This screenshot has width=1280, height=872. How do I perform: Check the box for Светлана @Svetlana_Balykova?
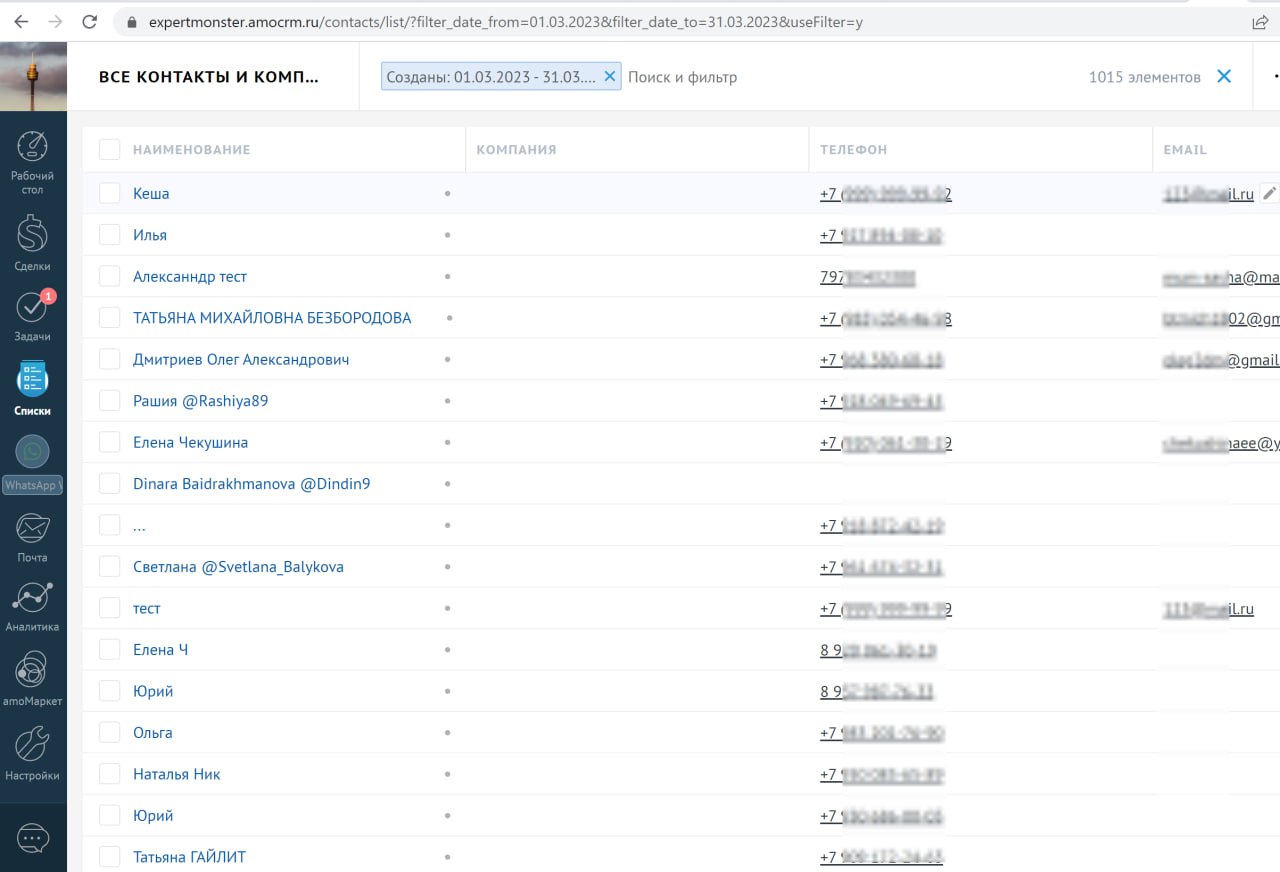coord(109,567)
